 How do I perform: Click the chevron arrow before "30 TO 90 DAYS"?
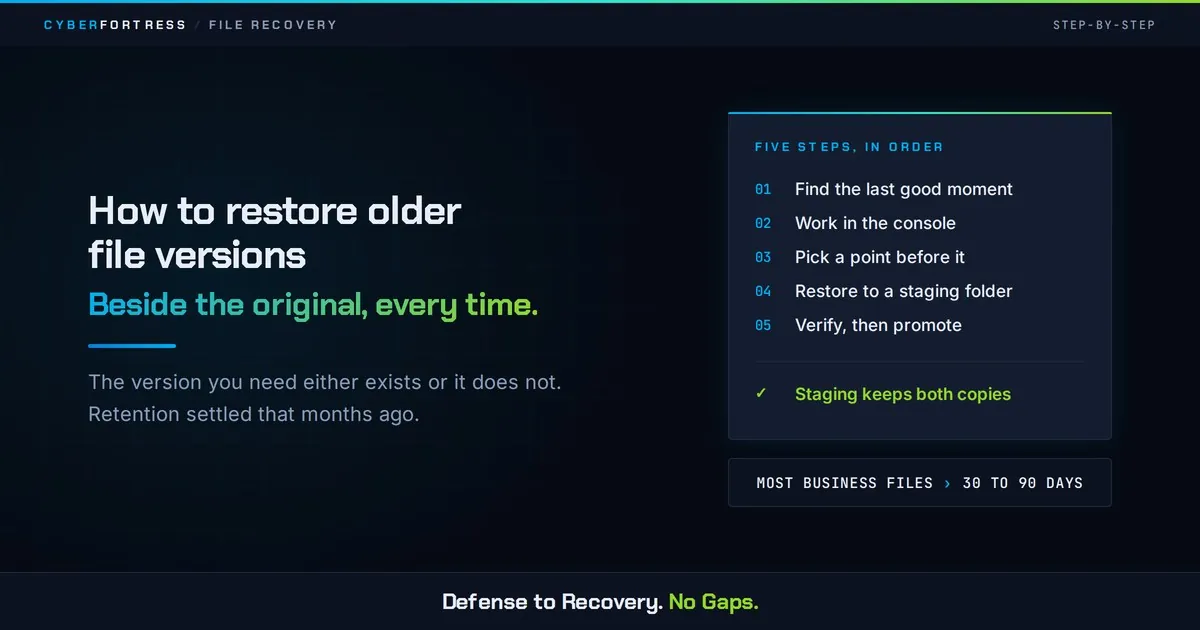click(x=948, y=483)
